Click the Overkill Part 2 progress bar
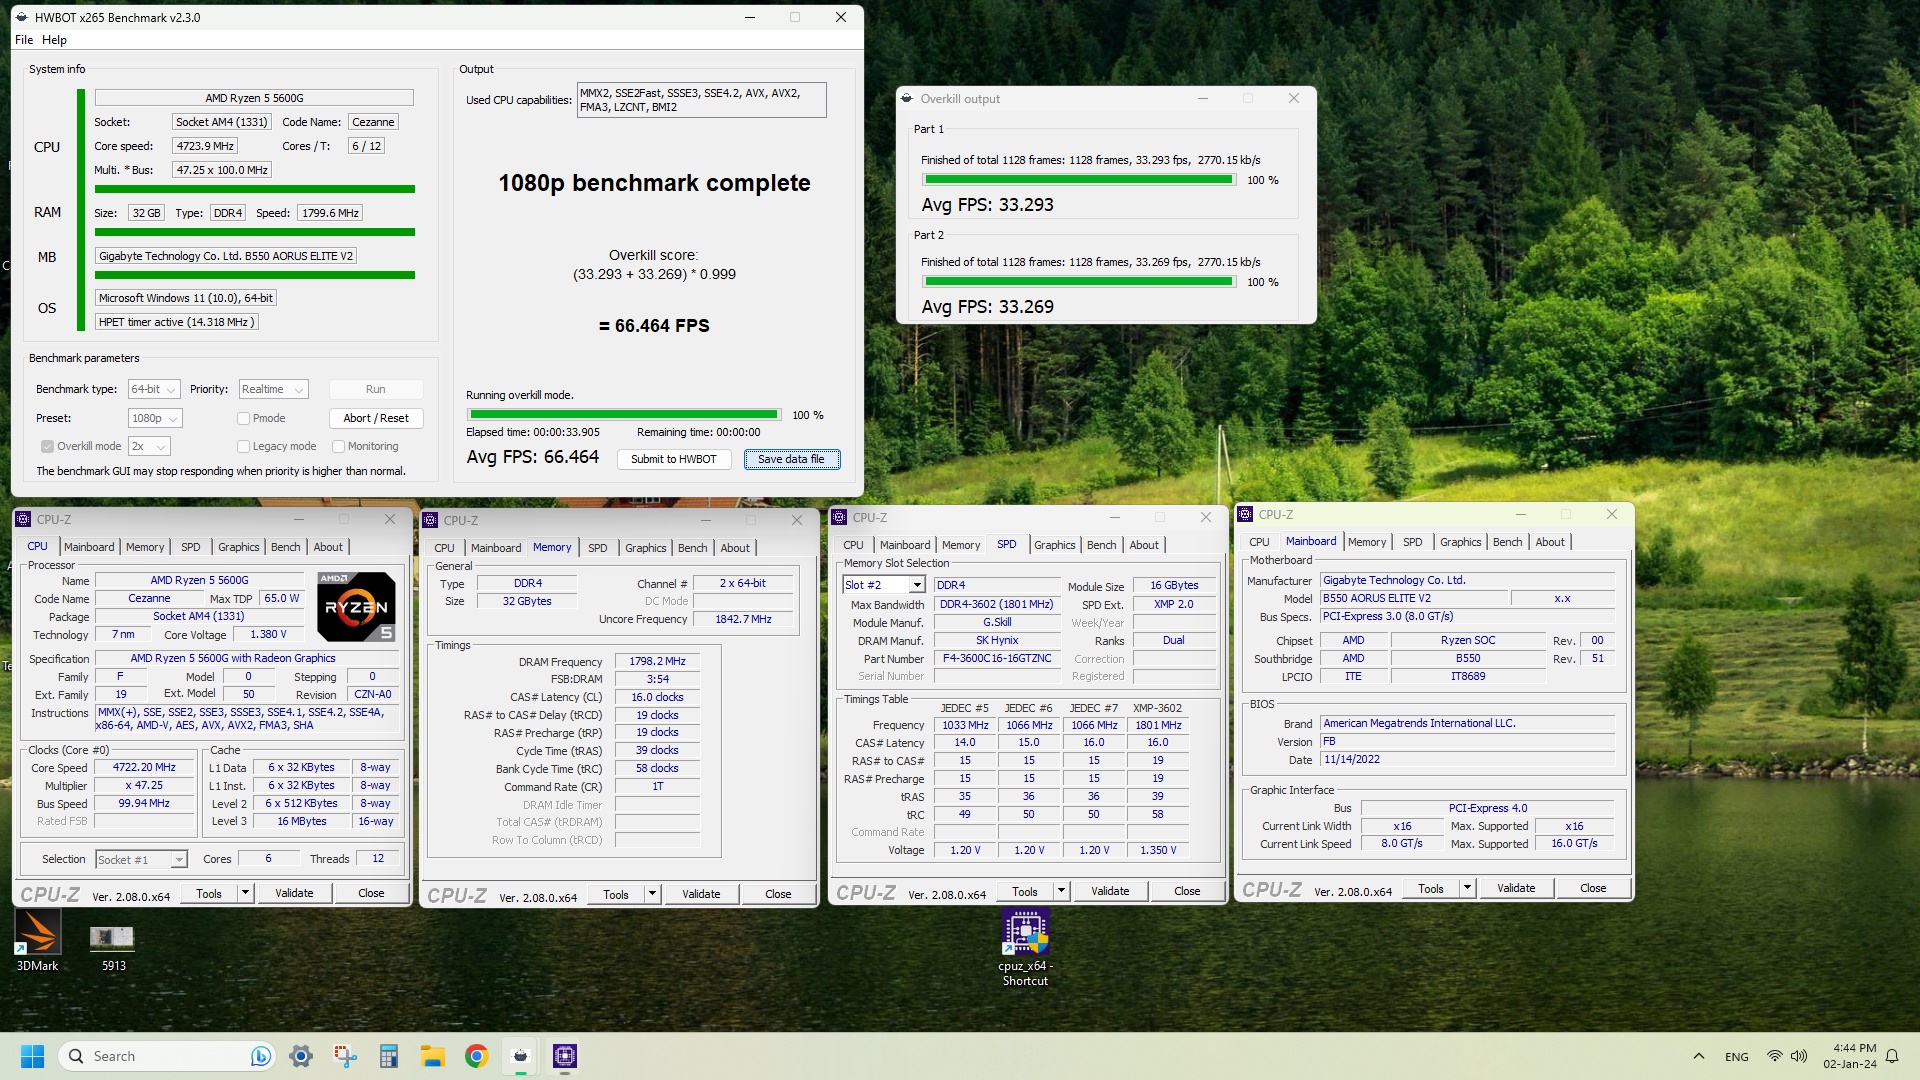 coord(1079,282)
